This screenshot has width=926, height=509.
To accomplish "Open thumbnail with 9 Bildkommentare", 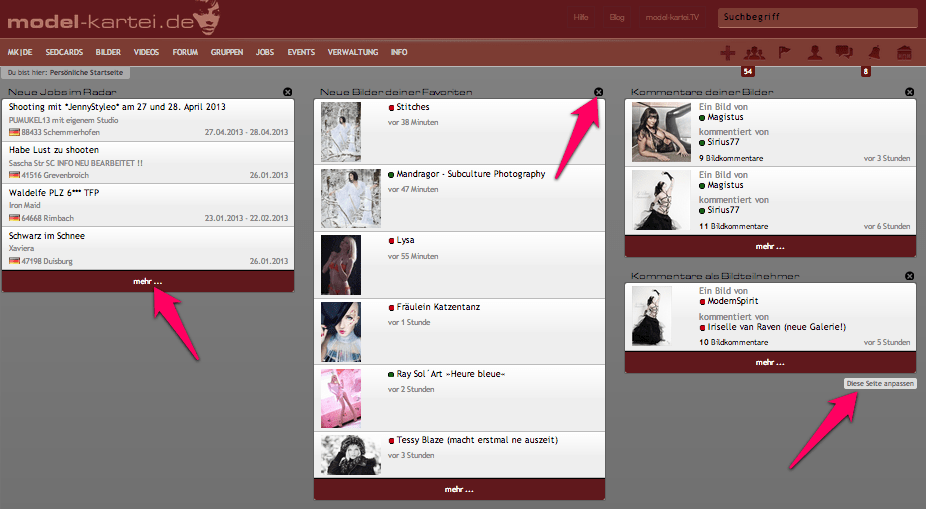I will click(x=661, y=132).
